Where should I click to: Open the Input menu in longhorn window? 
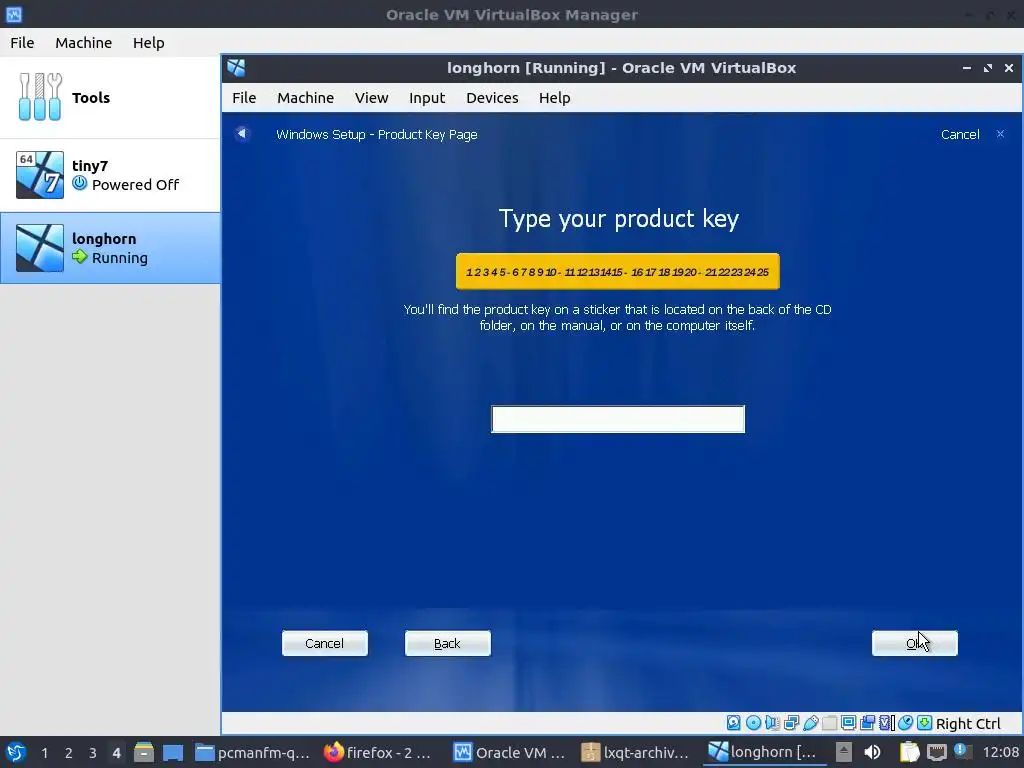[427, 97]
